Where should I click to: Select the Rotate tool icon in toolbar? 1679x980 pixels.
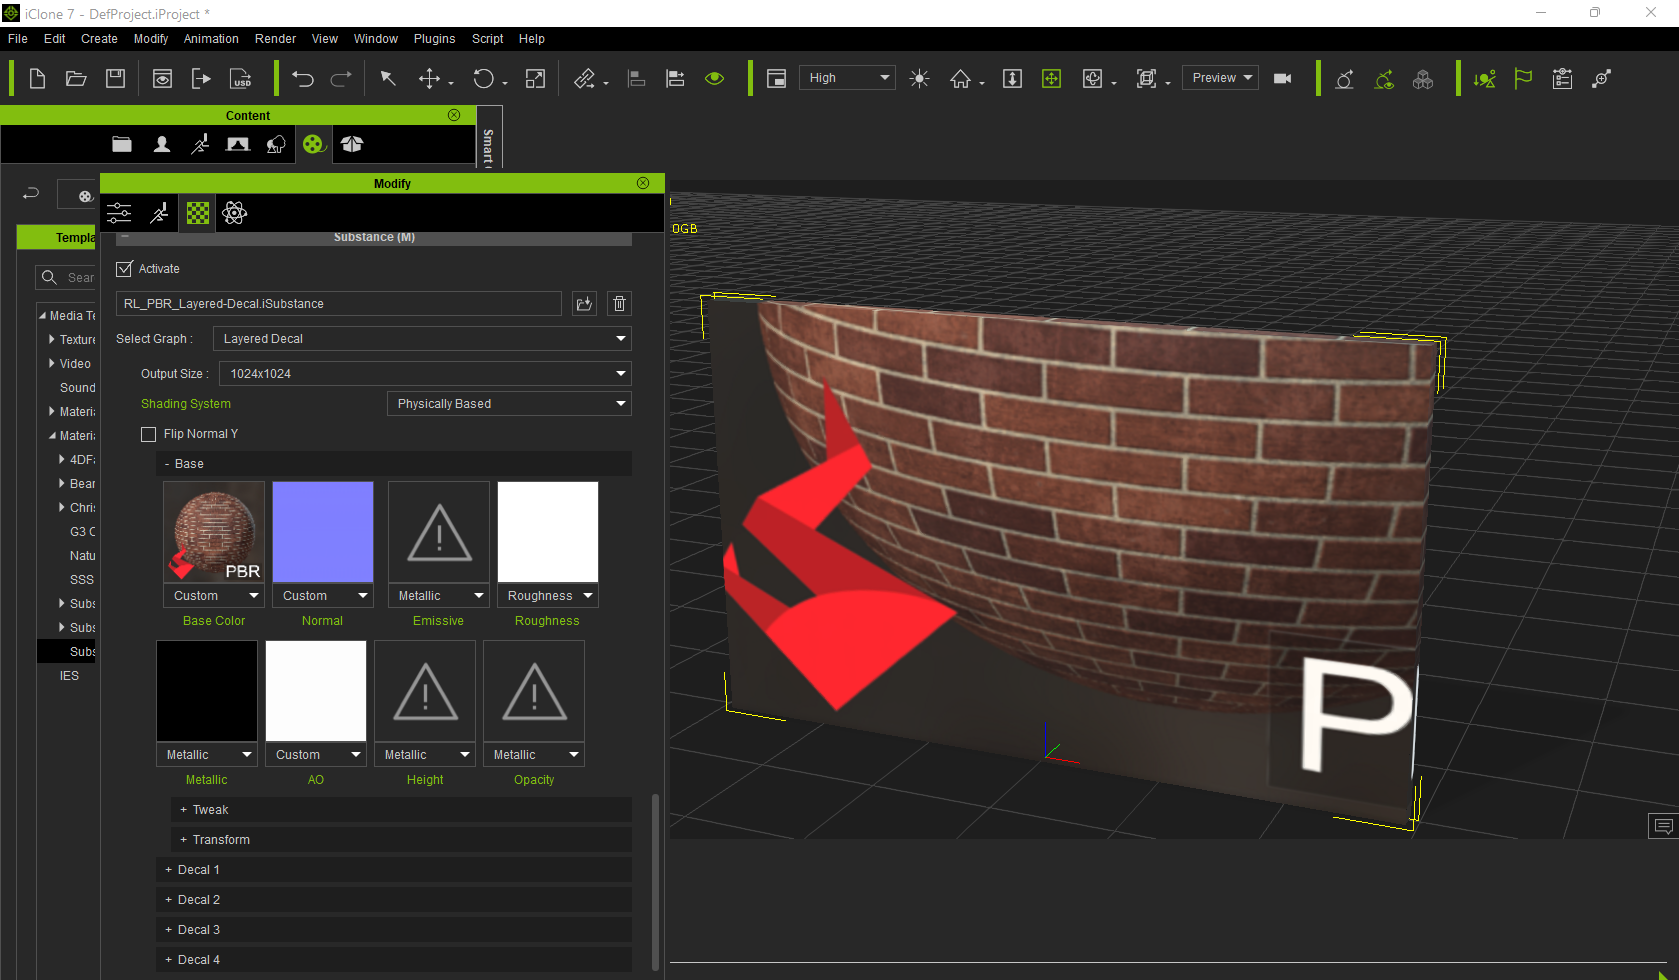point(484,78)
